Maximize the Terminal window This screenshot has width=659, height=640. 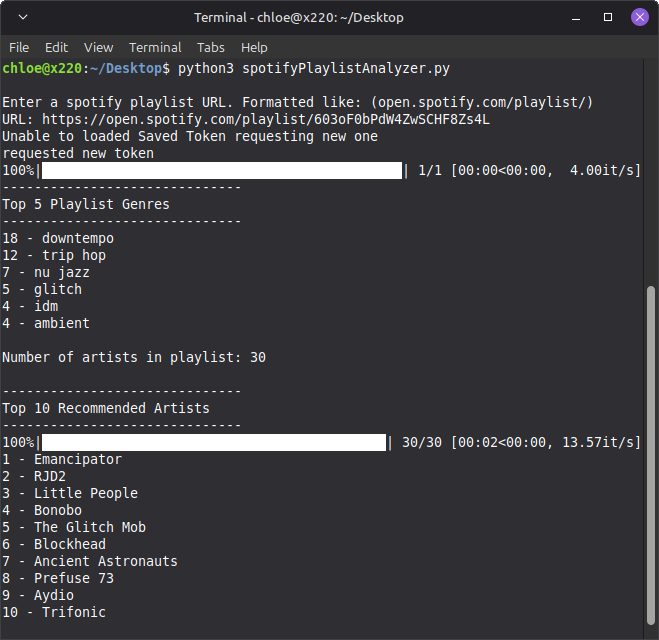[x=608, y=17]
